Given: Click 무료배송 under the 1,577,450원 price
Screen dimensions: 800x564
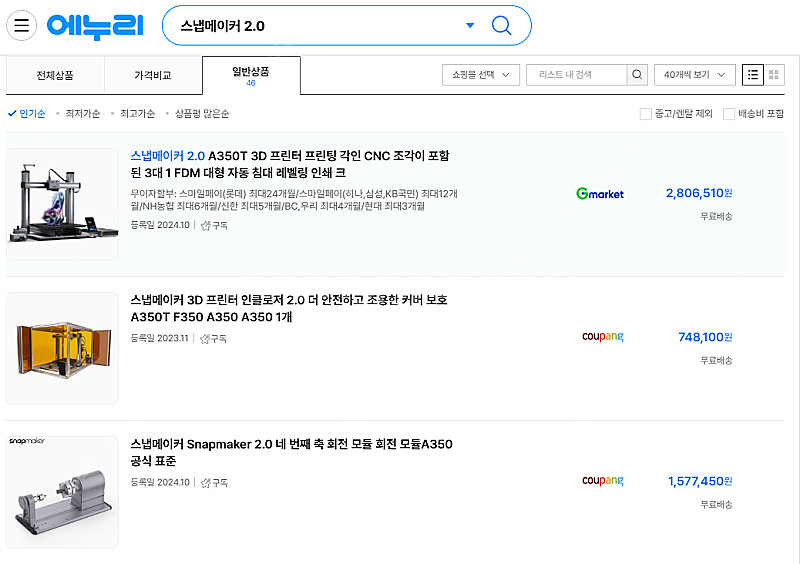Looking at the screenshot, I should (716, 504).
